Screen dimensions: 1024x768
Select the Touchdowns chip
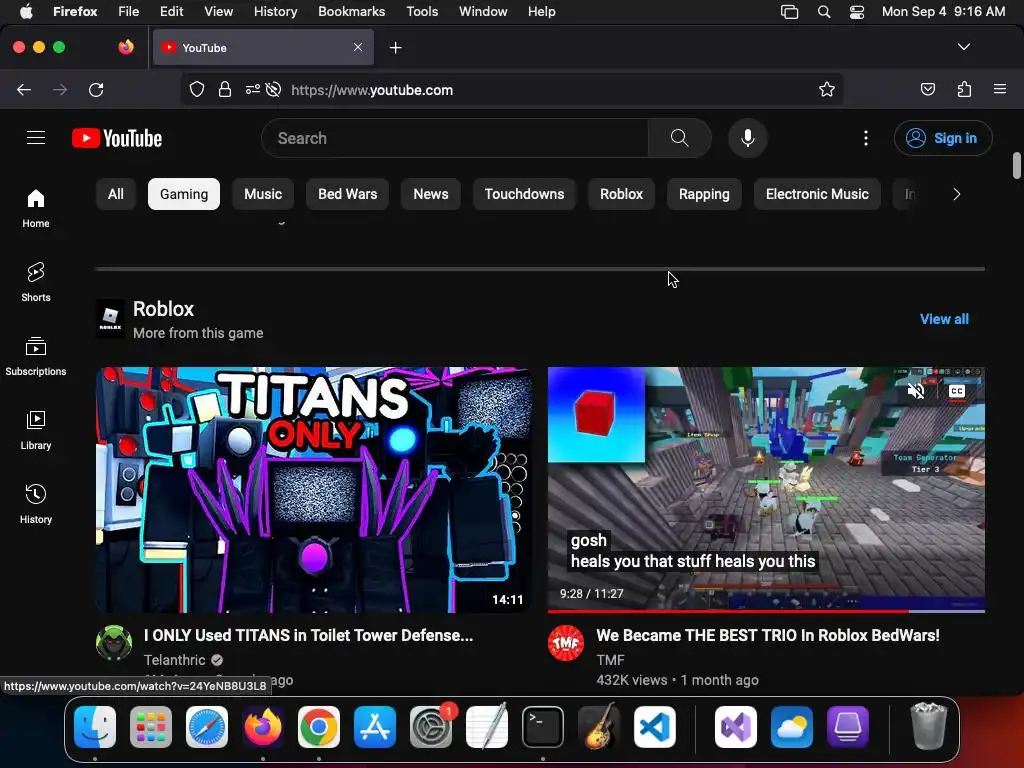(x=524, y=194)
